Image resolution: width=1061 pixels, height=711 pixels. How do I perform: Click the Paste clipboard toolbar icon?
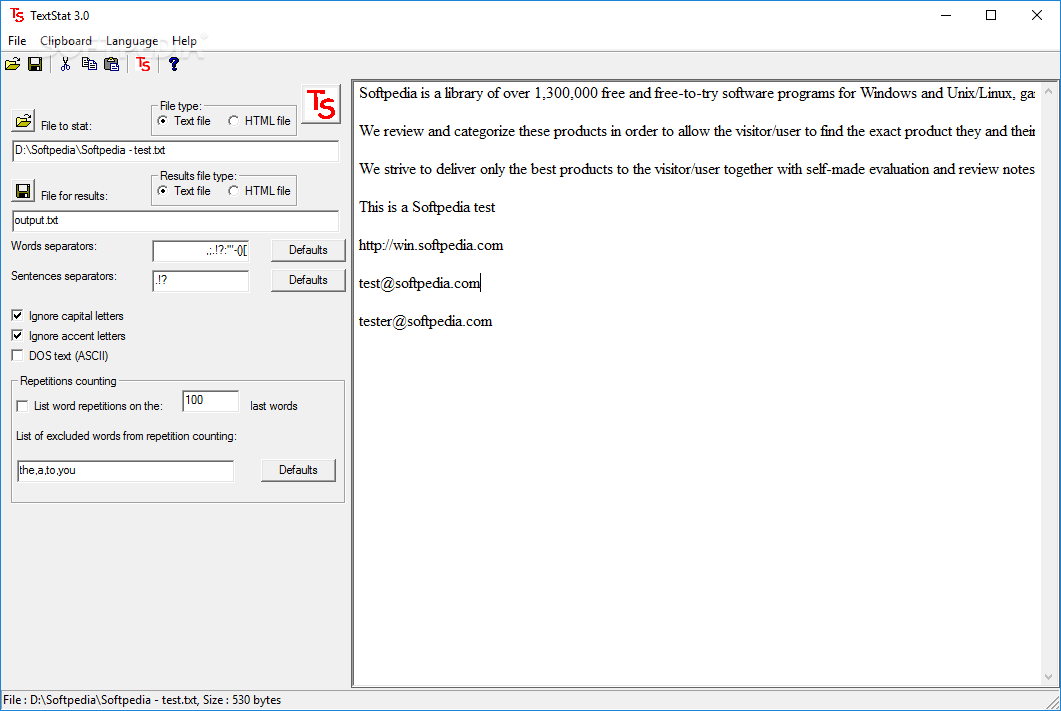tap(112, 64)
